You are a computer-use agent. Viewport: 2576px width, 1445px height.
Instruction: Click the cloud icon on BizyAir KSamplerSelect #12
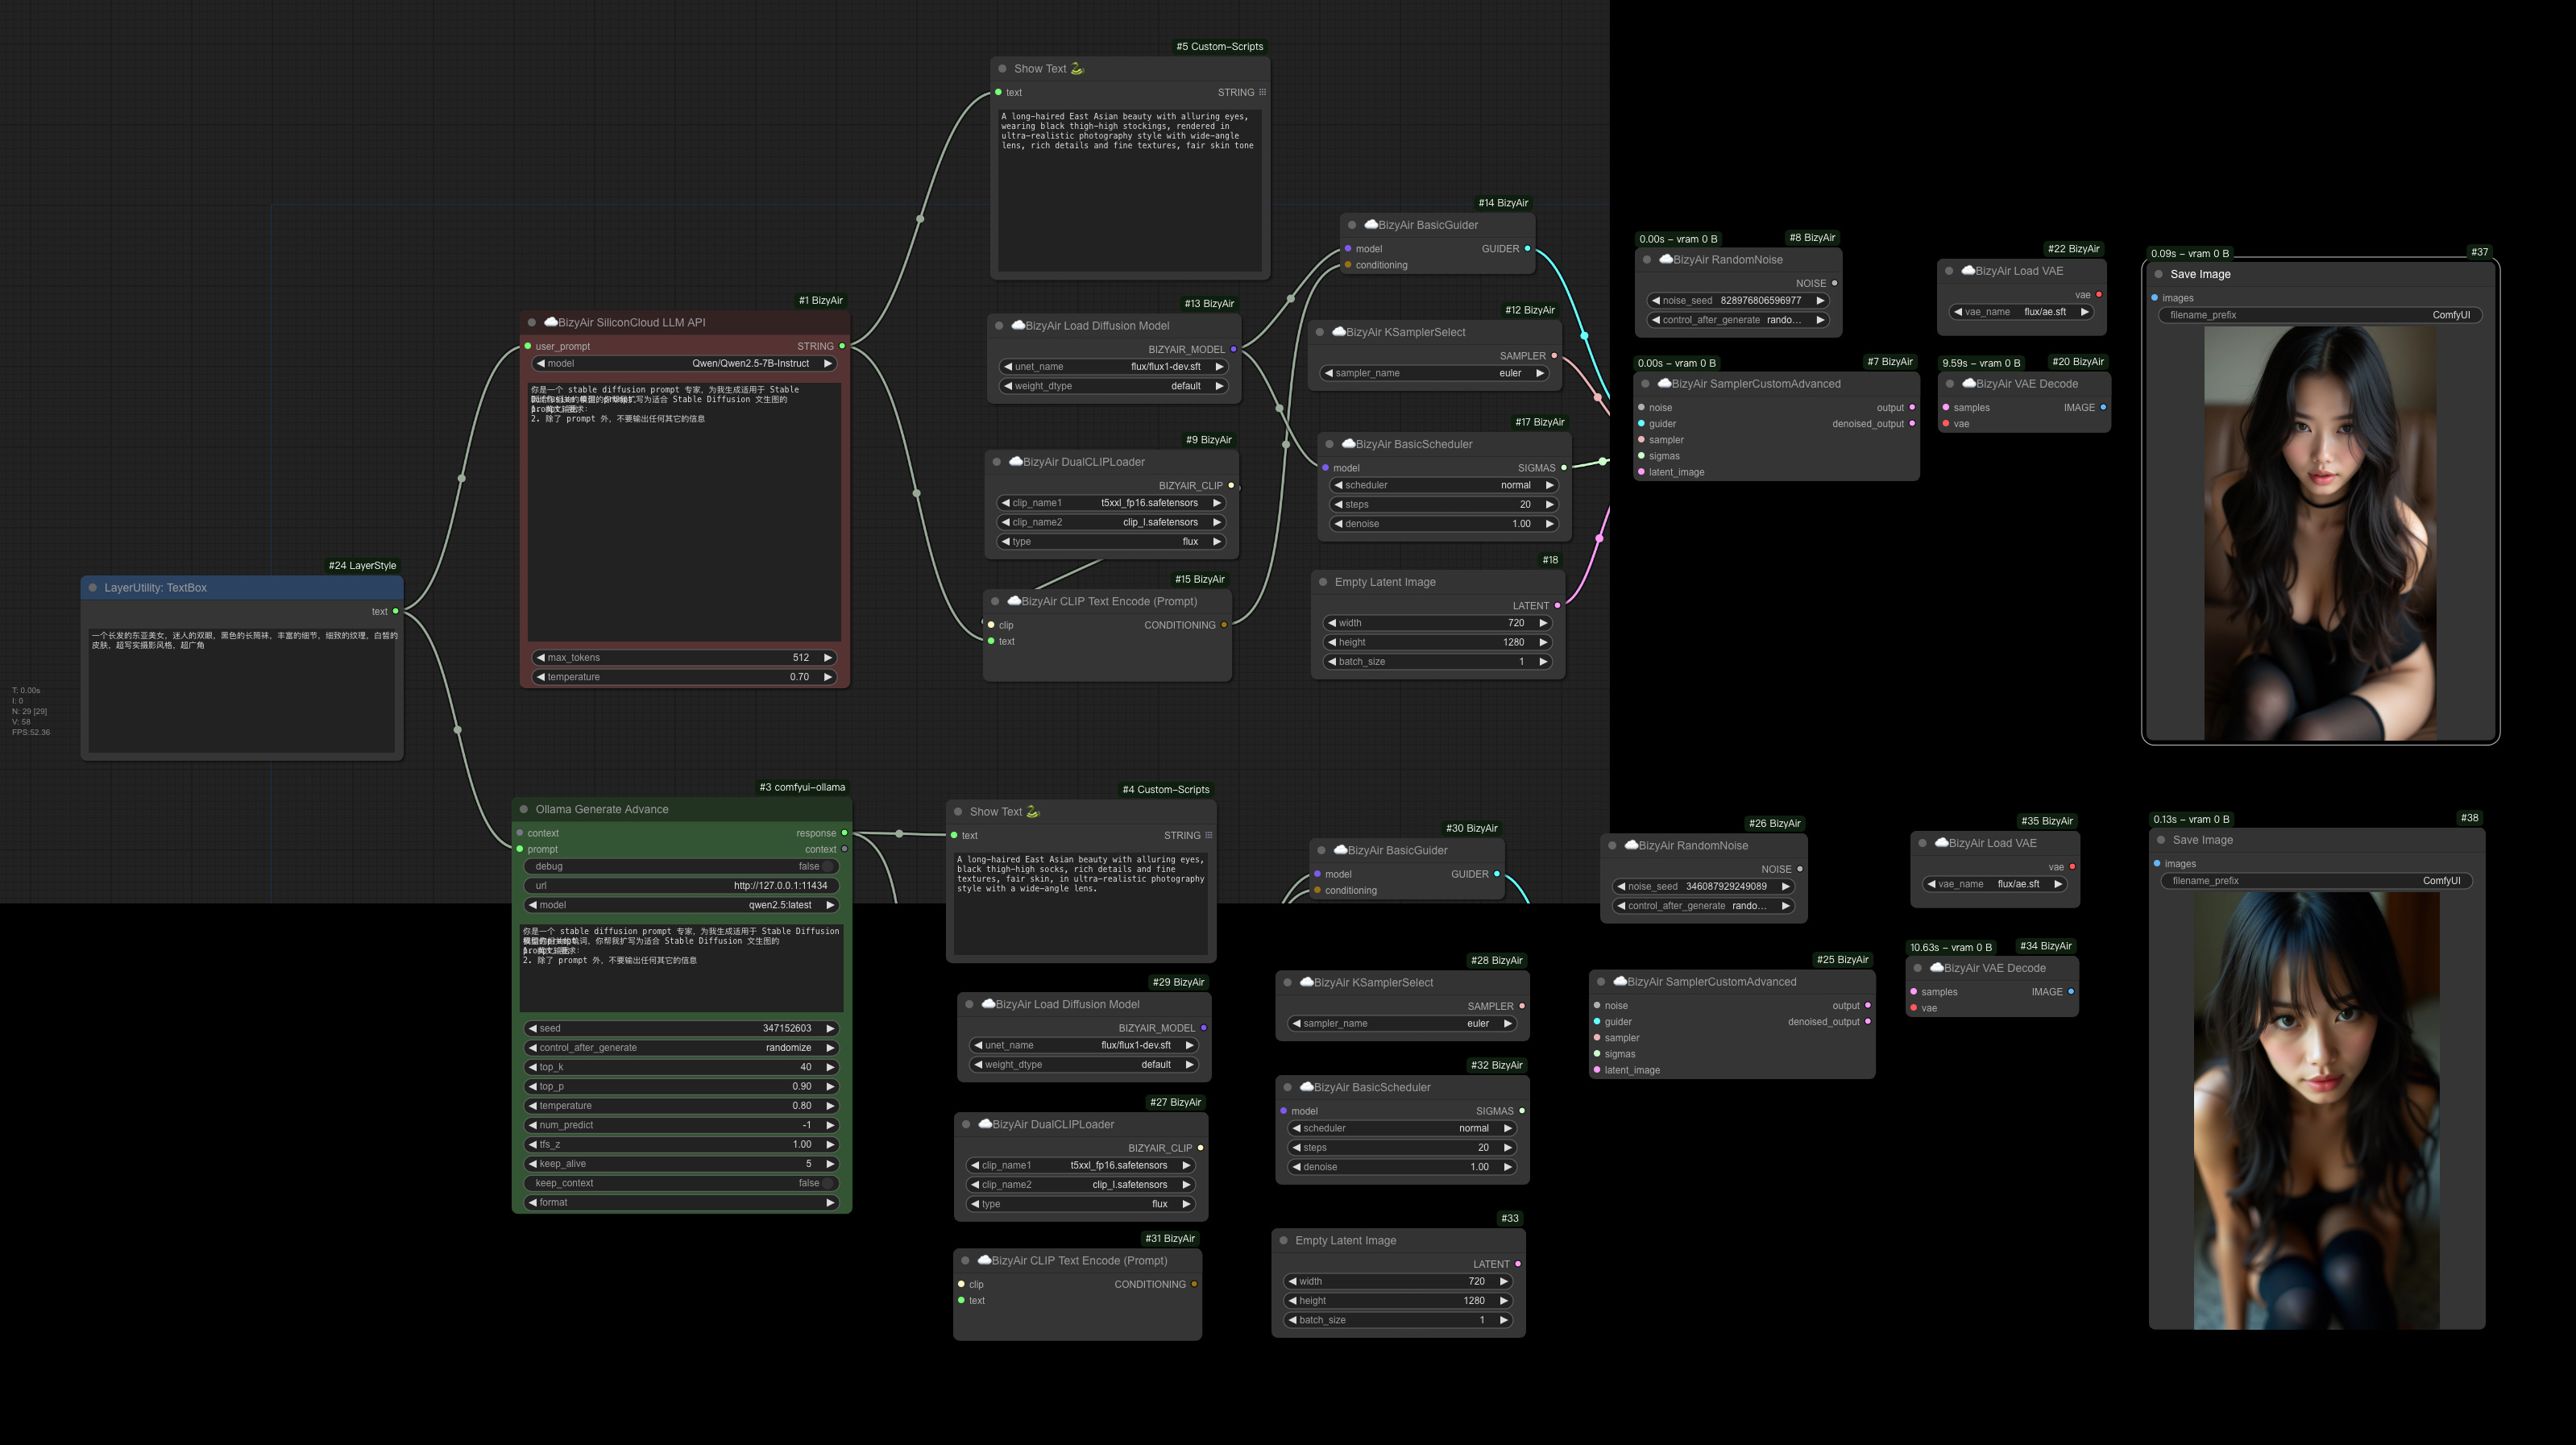click(x=1340, y=331)
